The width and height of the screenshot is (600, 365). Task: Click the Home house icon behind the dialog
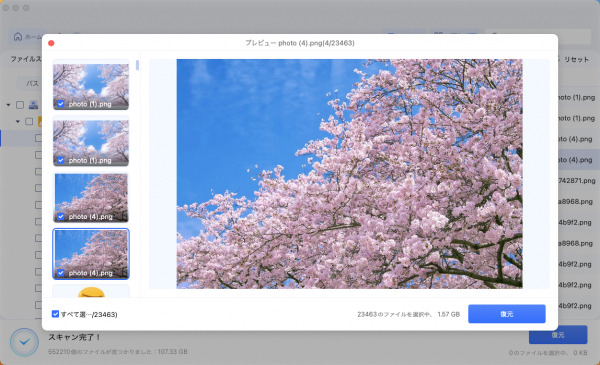[x=18, y=36]
